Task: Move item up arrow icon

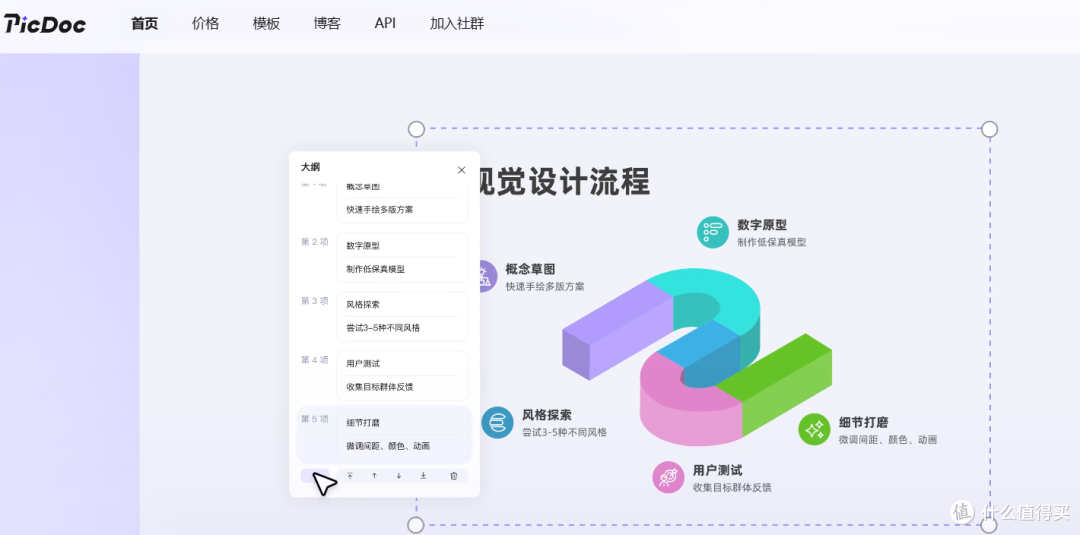Action: [x=374, y=476]
